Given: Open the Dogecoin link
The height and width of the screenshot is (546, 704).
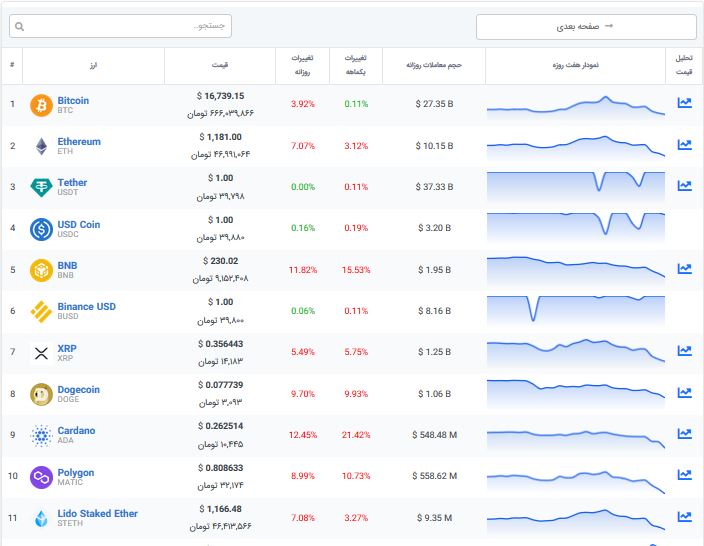Looking at the screenshot, I should click(x=79, y=390).
